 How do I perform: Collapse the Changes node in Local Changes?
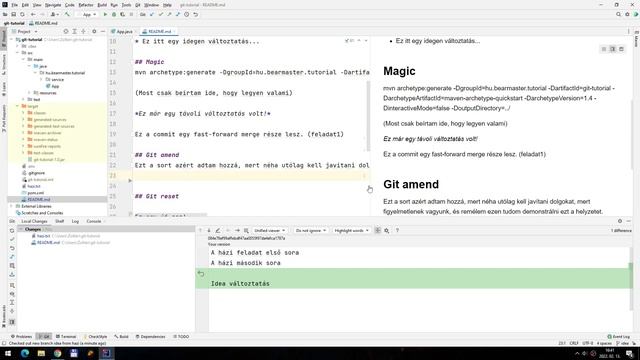pyautogui.click(x=21, y=229)
